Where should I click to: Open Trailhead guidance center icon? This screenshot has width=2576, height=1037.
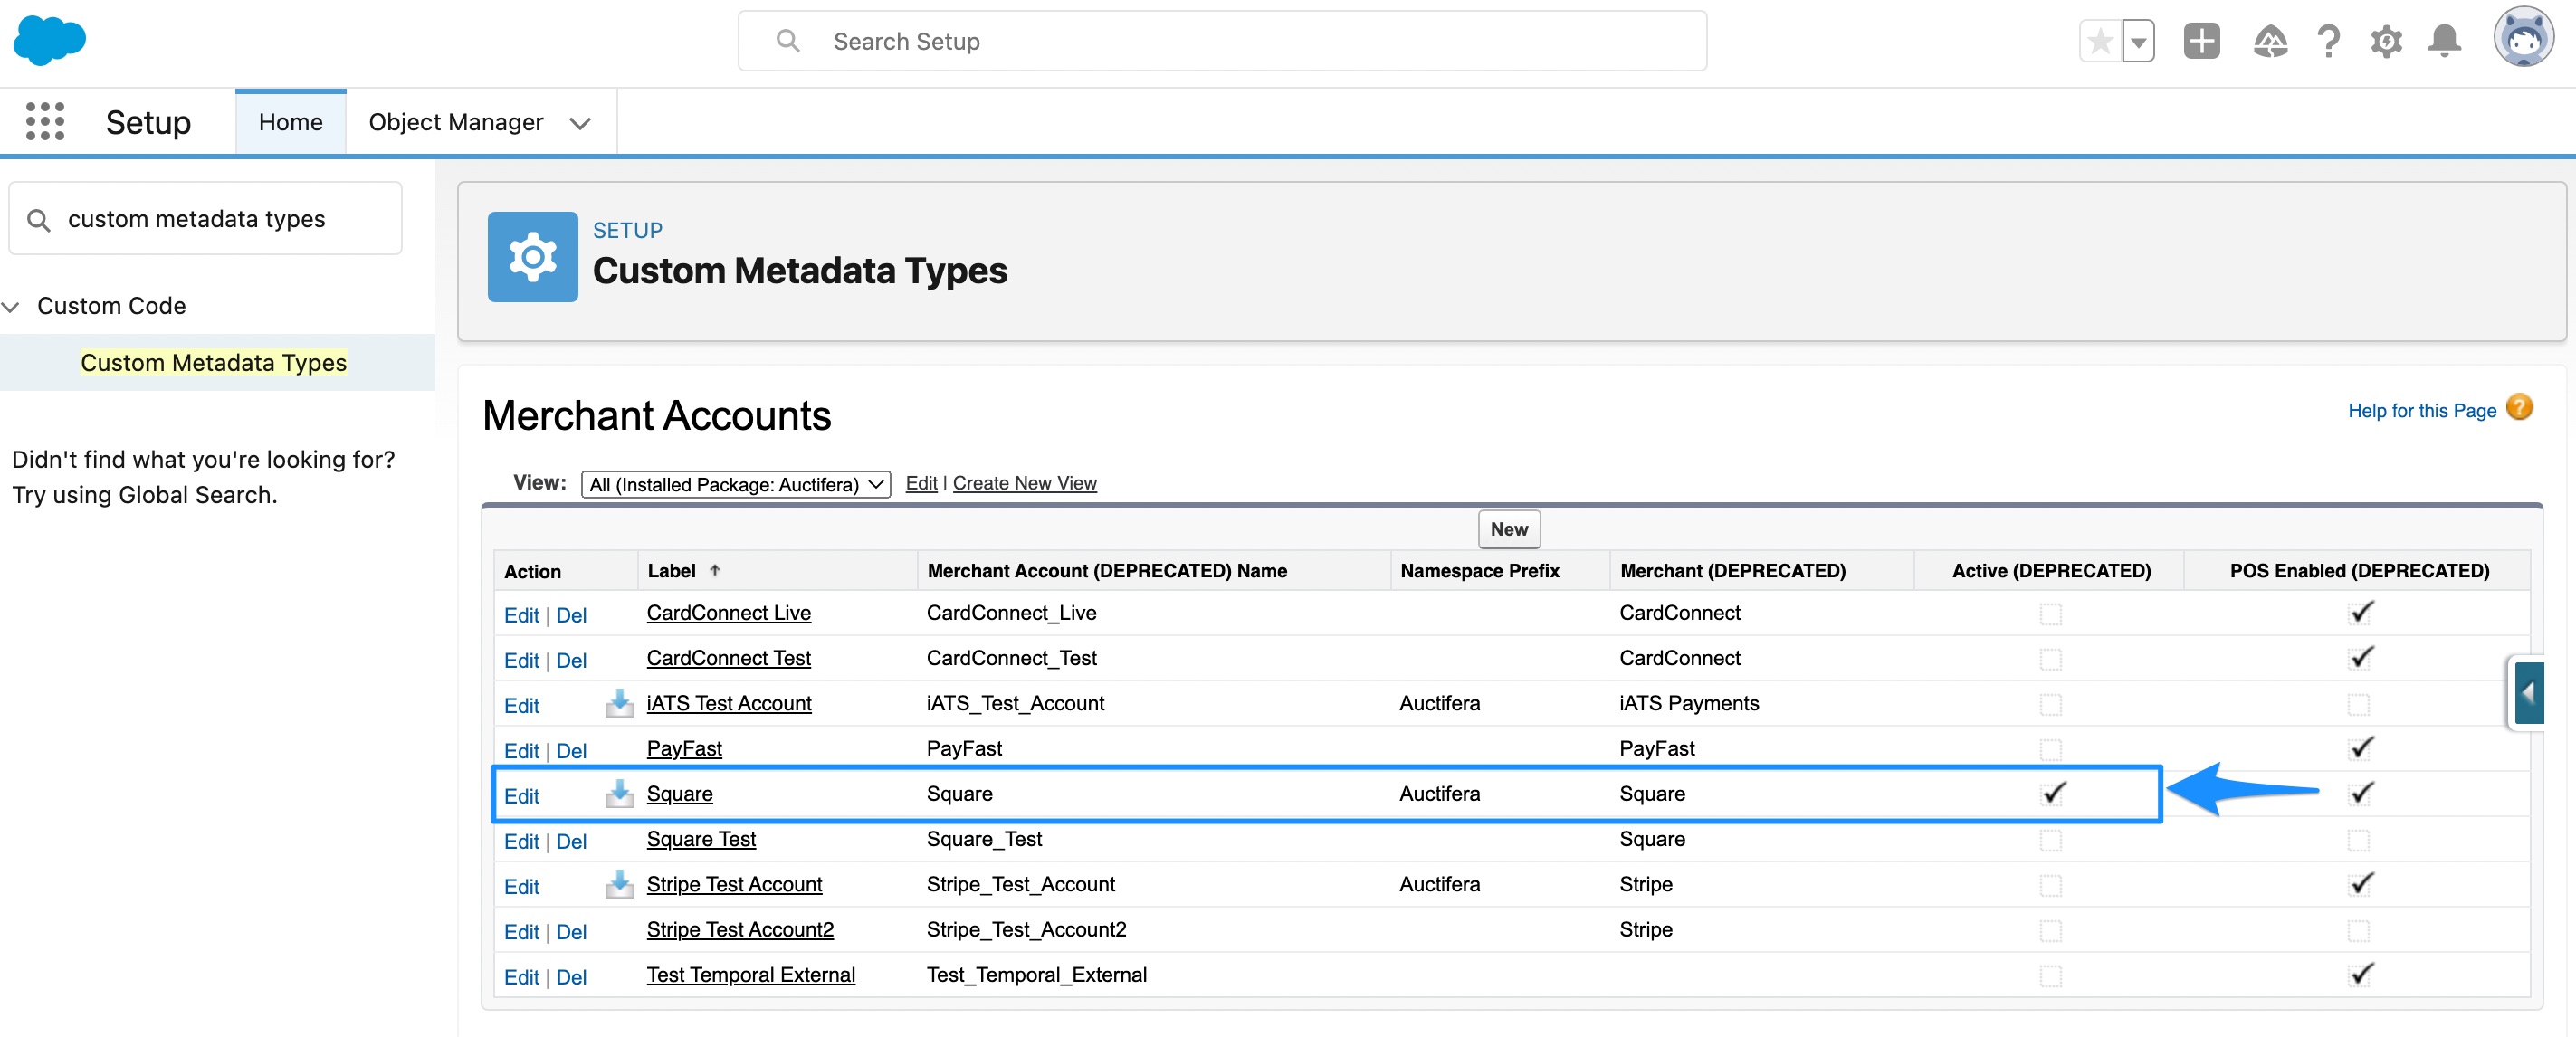[x=2269, y=42]
